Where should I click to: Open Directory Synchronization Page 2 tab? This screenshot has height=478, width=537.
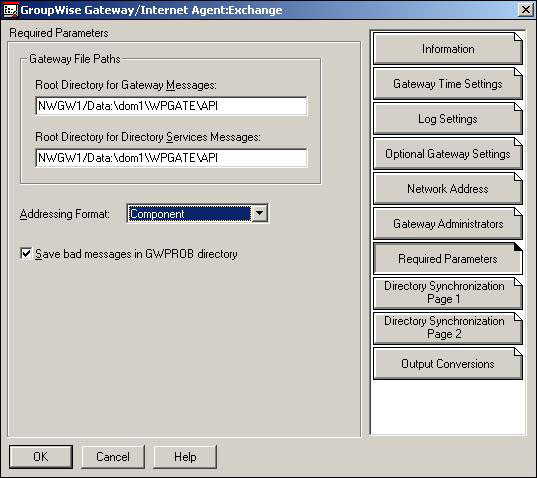pos(448,328)
